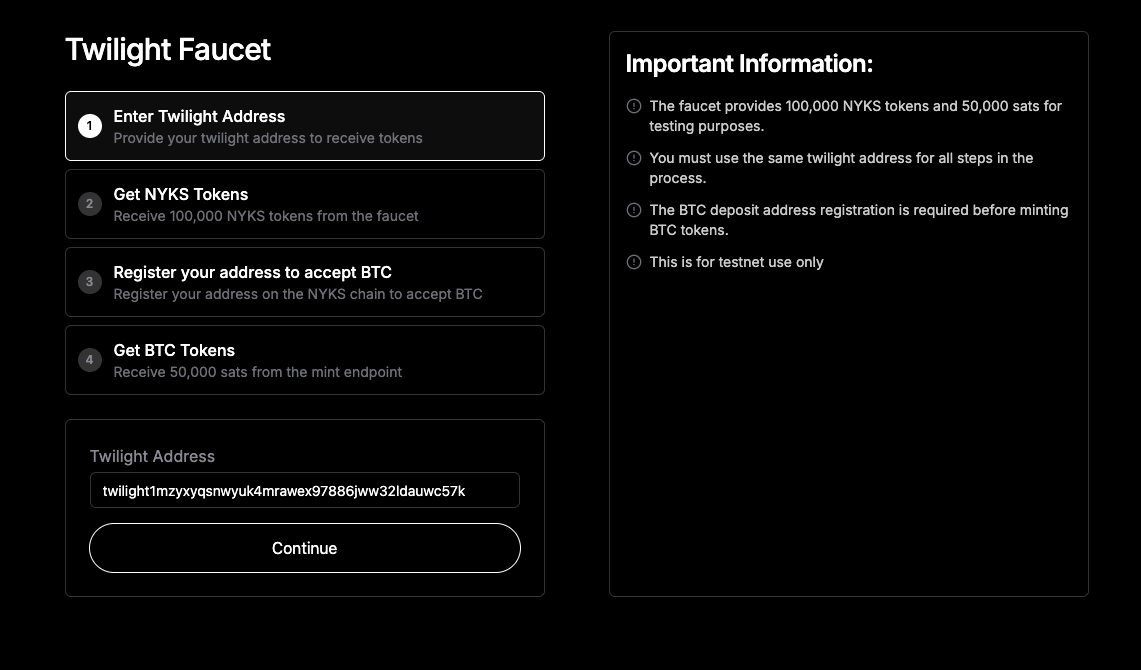Click the step 3 number circle

[x=90, y=282]
